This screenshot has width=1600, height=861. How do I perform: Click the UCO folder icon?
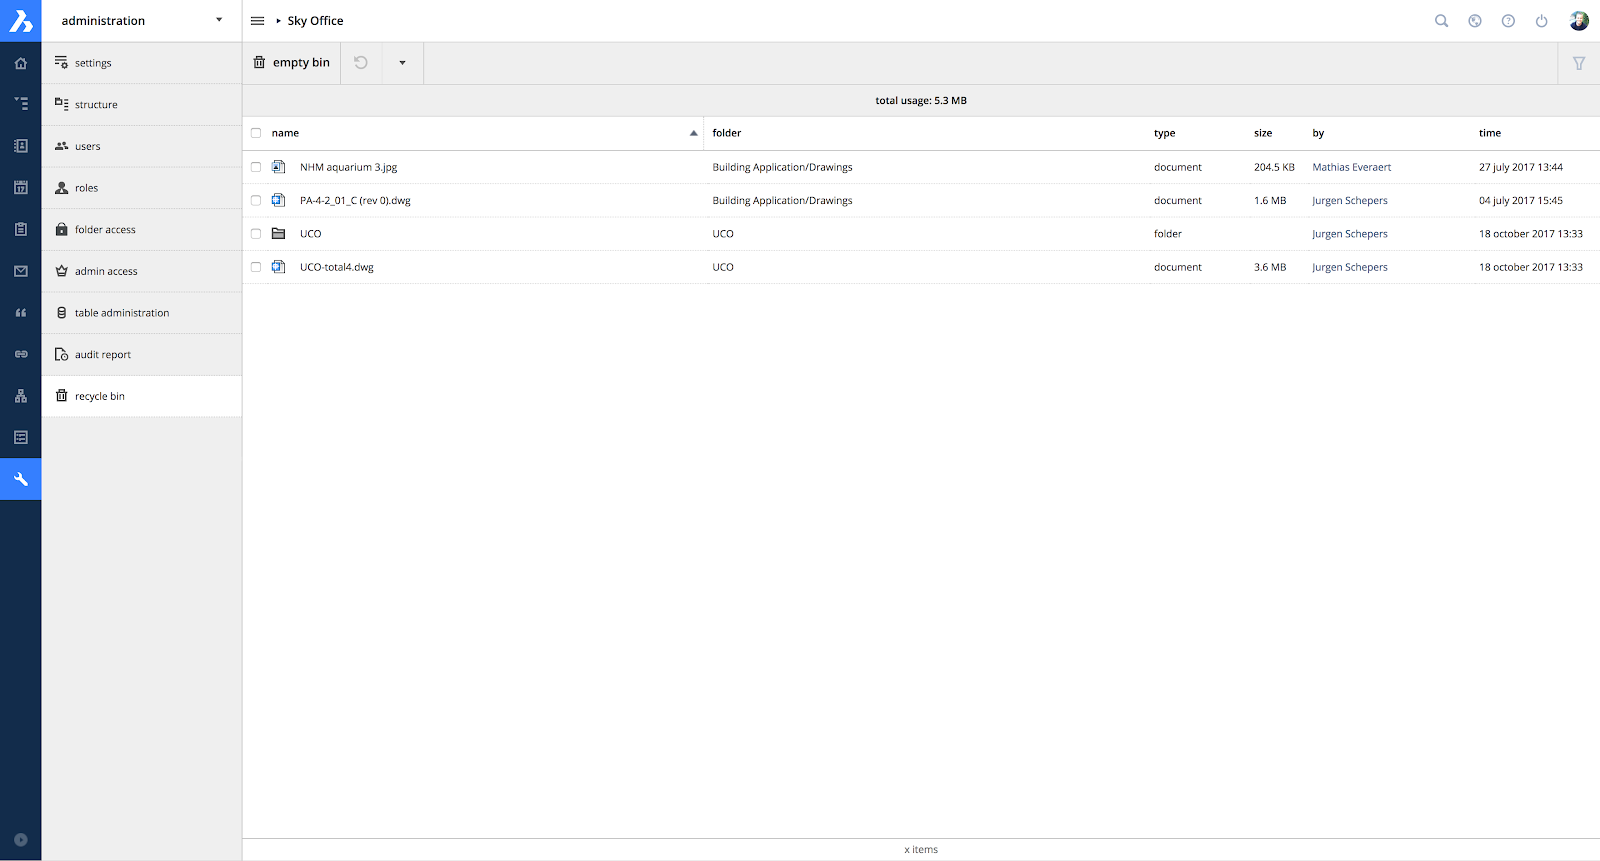pos(279,234)
